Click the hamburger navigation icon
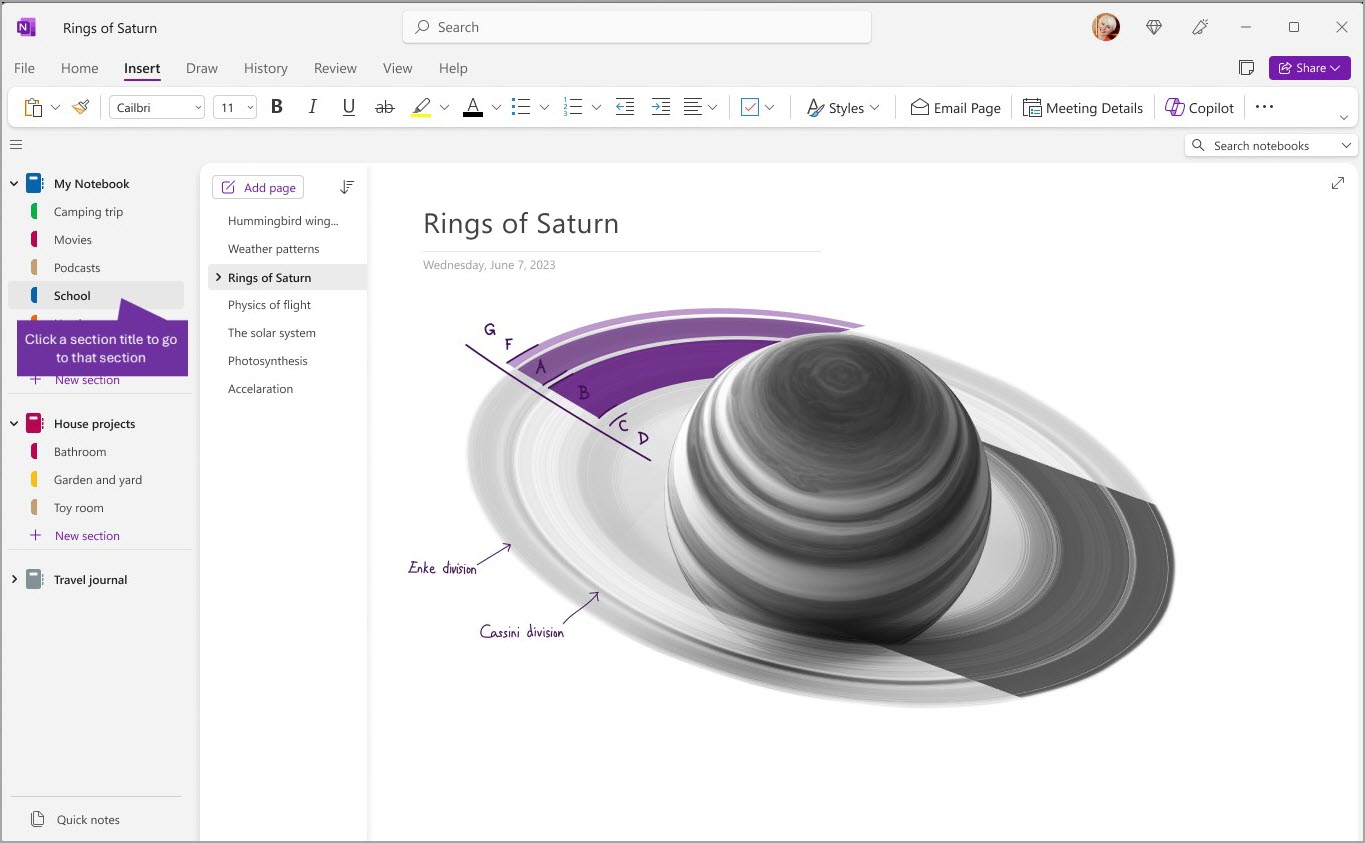 (x=16, y=144)
